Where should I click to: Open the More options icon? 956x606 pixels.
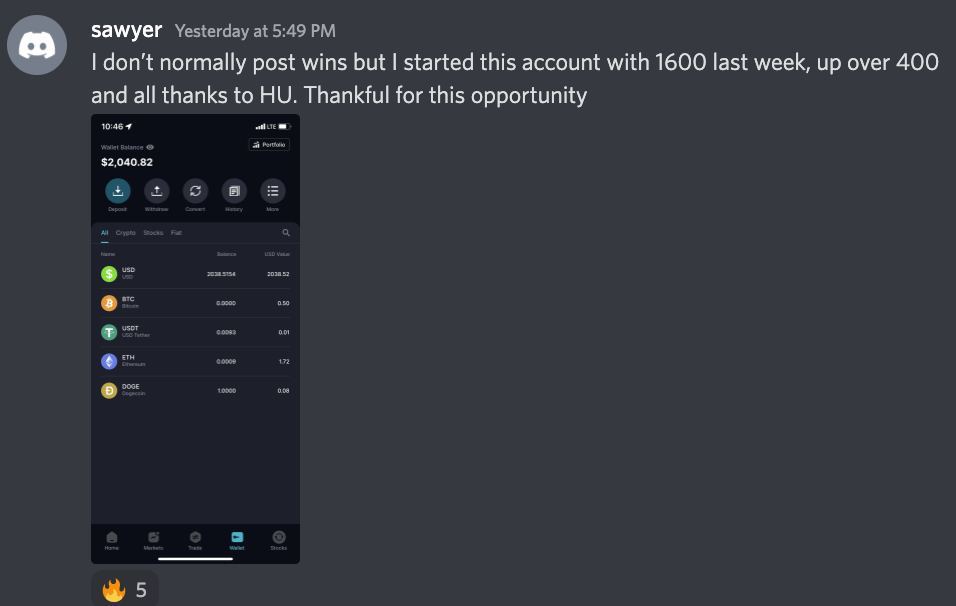pos(272,191)
